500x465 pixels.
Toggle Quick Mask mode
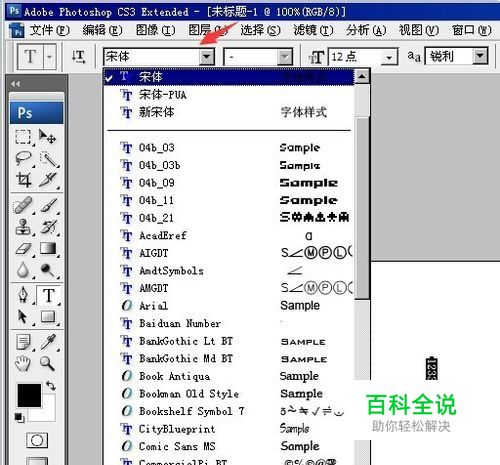point(37,440)
